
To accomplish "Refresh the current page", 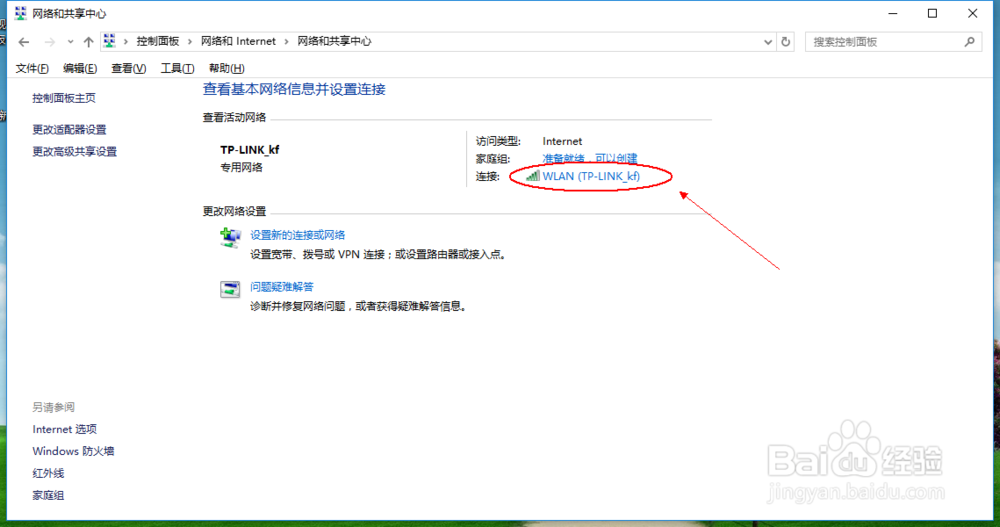I will (786, 42).
